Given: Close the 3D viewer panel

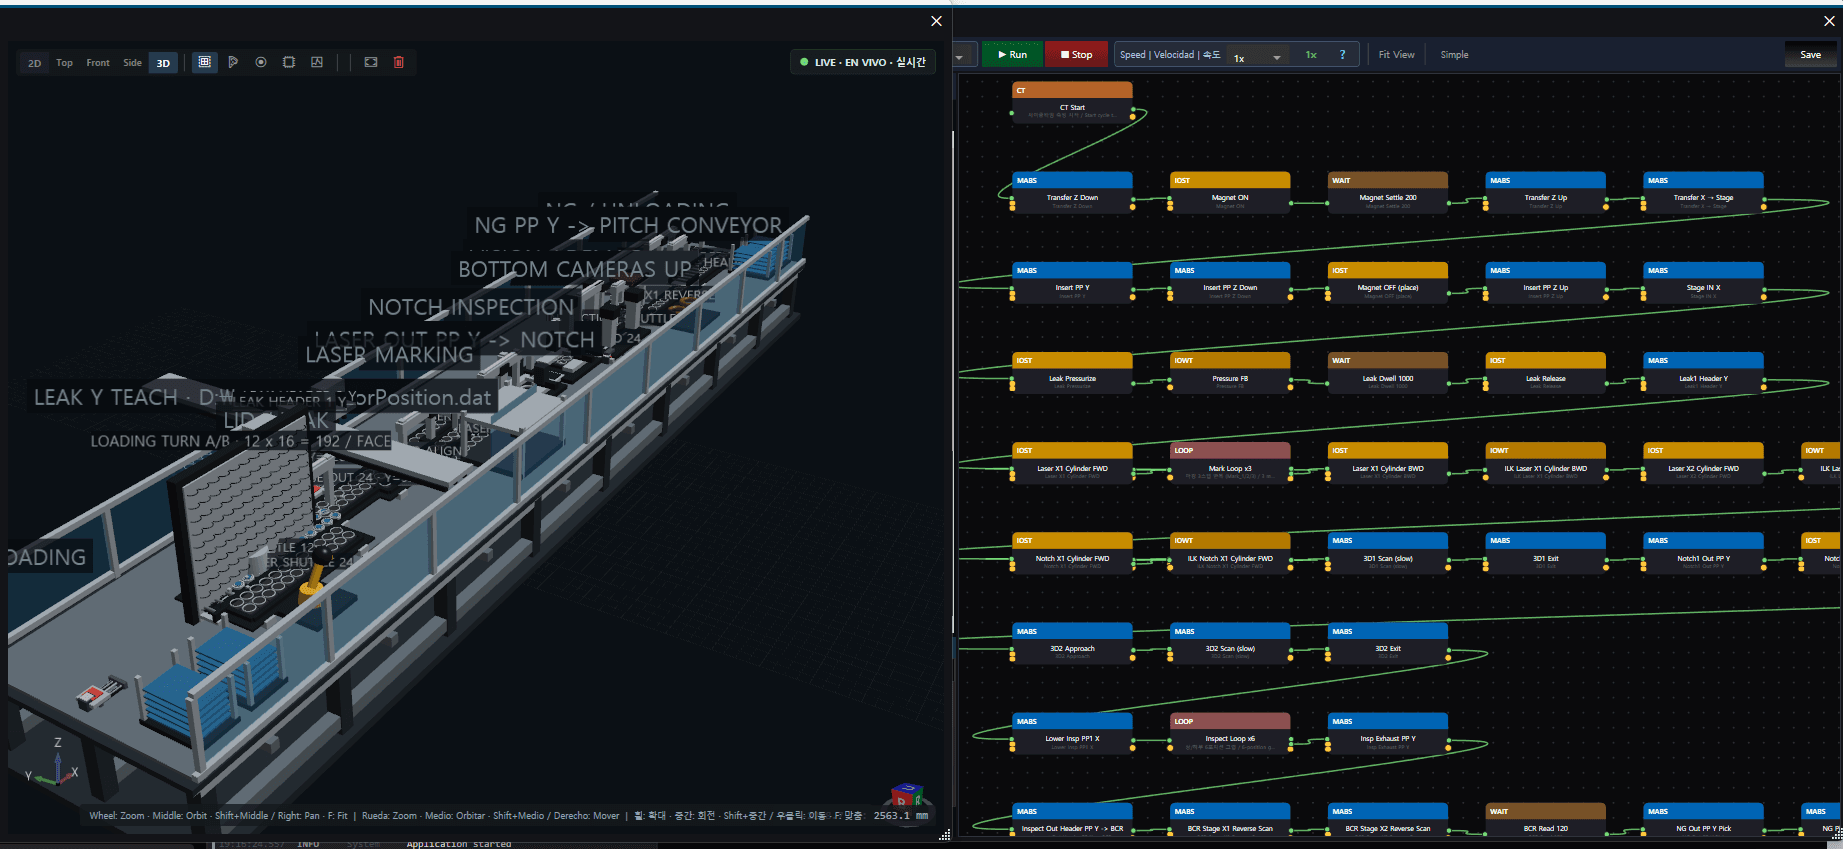Looking at the screenshot, I should click(936, 21).
